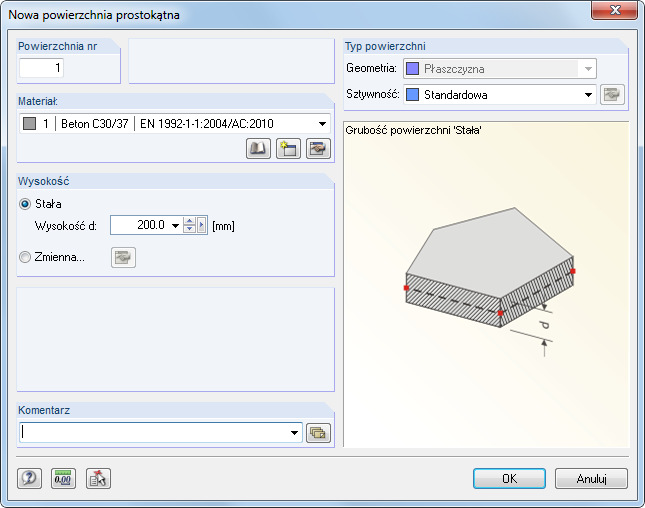Click the pick-from-model pointer icon button
The width and height of the screenshot is (645, 508).
point(98,478)
